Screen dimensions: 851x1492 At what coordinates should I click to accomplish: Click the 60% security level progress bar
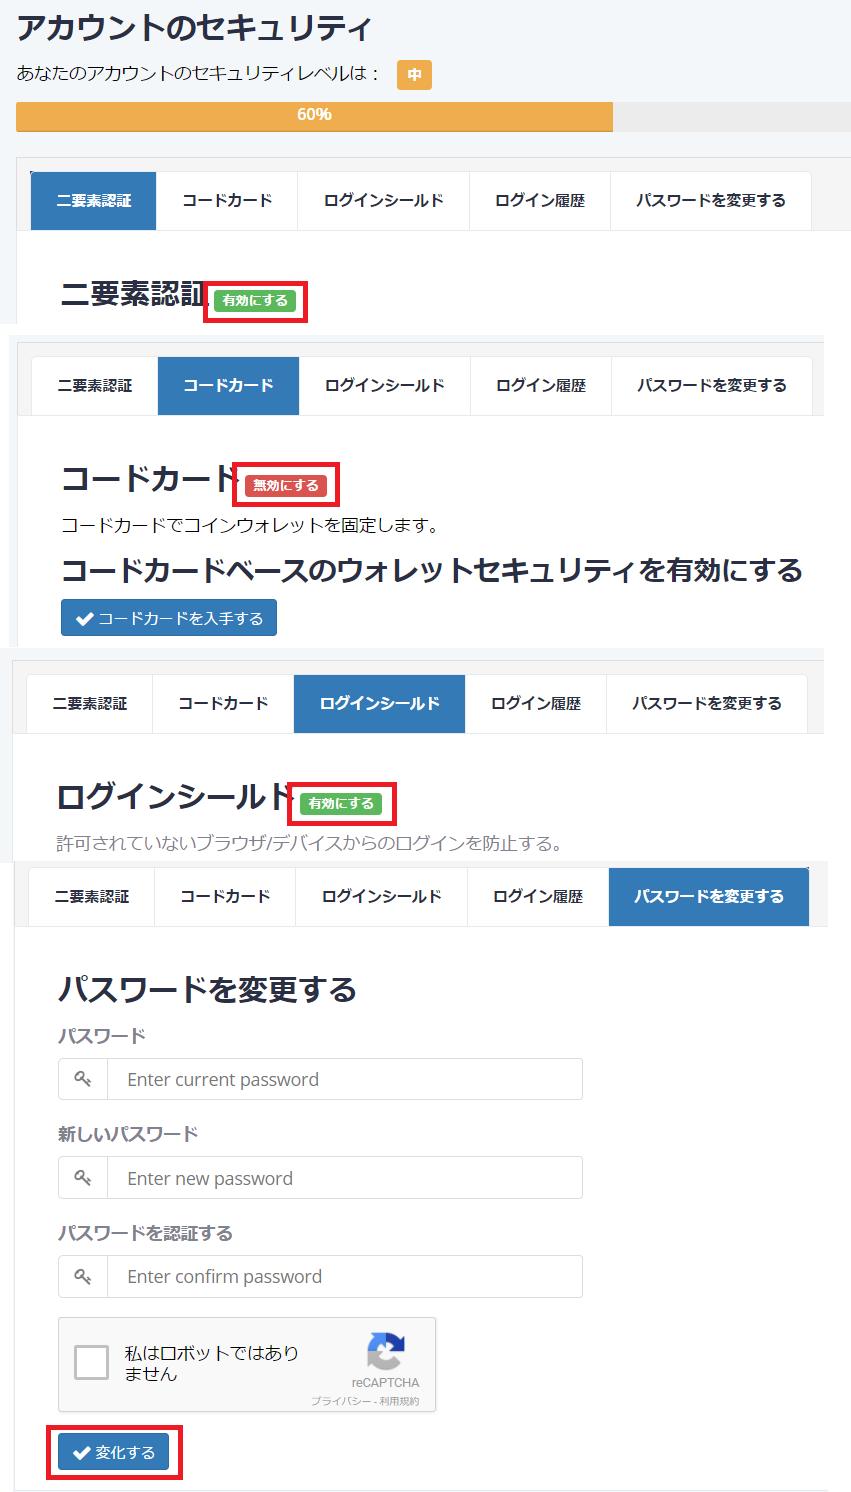[x=314, y=116]
